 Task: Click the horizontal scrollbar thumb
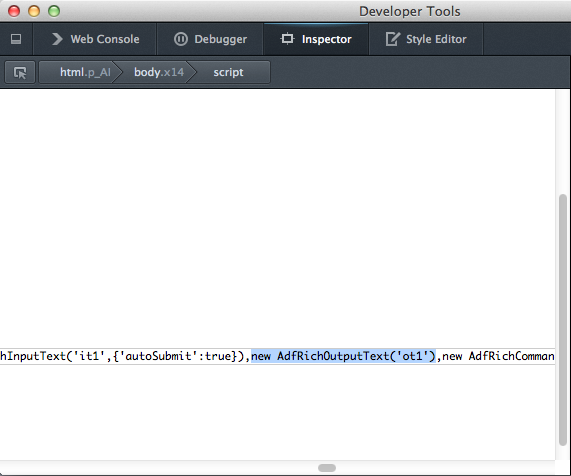point(327,468)
